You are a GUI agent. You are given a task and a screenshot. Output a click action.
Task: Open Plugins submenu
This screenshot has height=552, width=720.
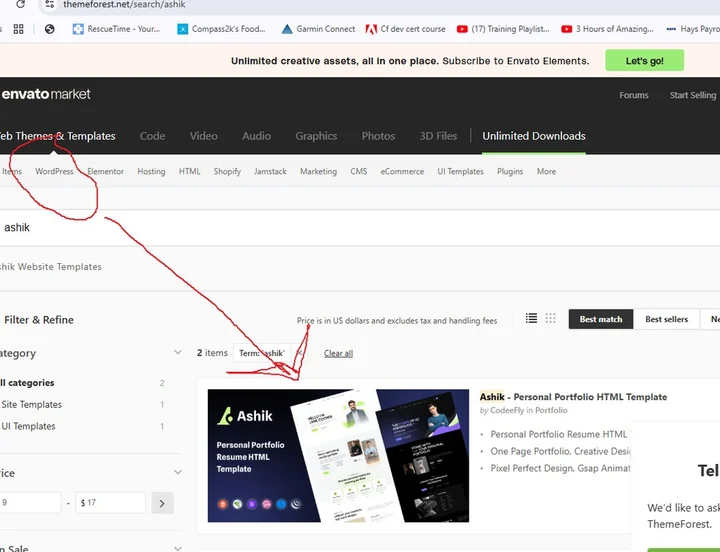coord(510,171)
